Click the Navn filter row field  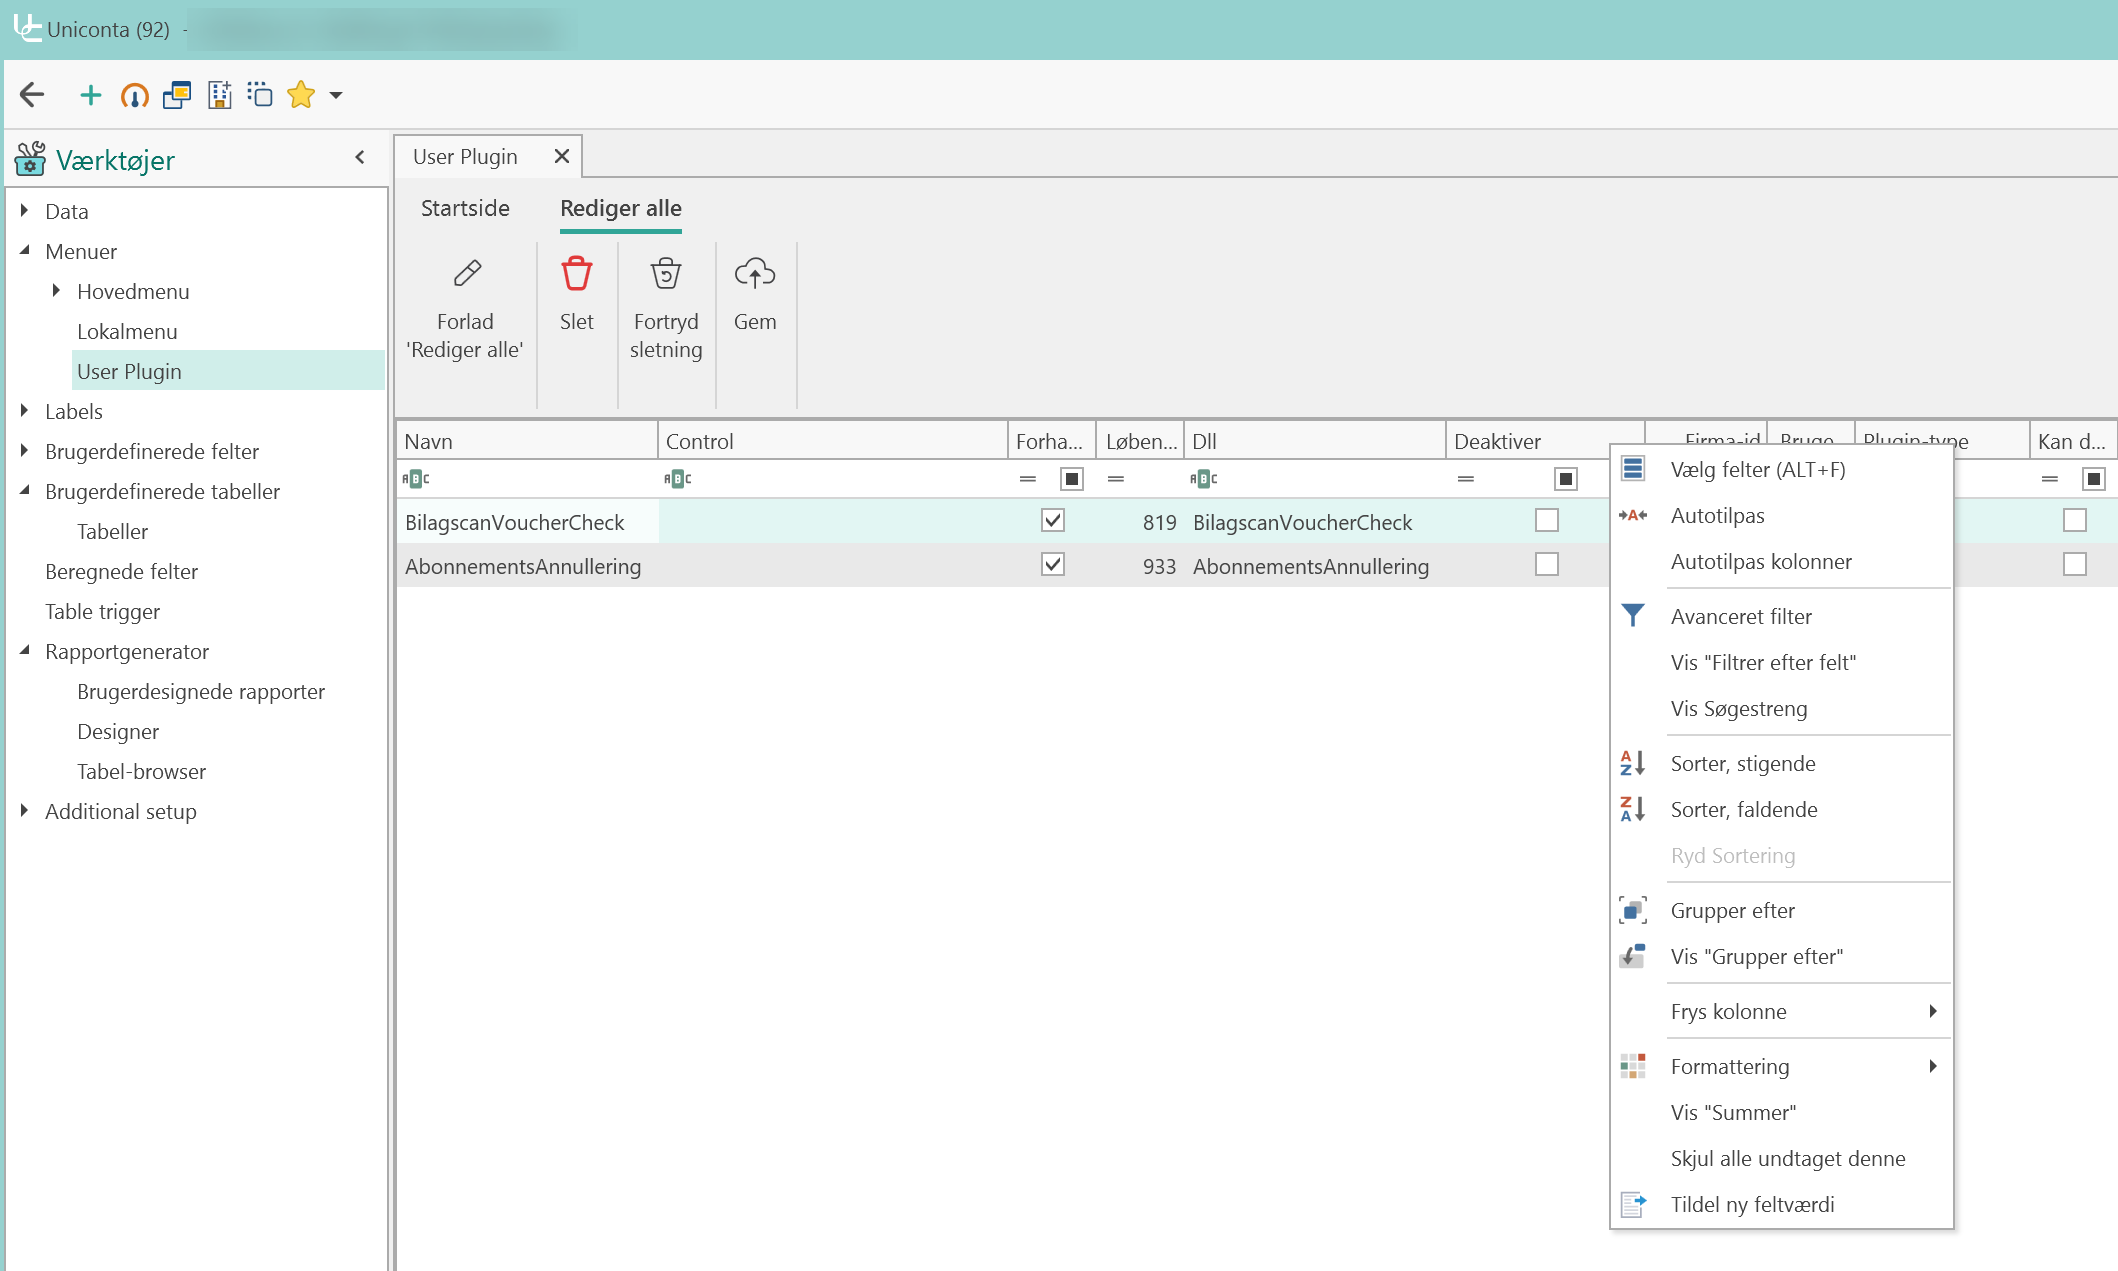pyautogui.click(x=527, y=479)
